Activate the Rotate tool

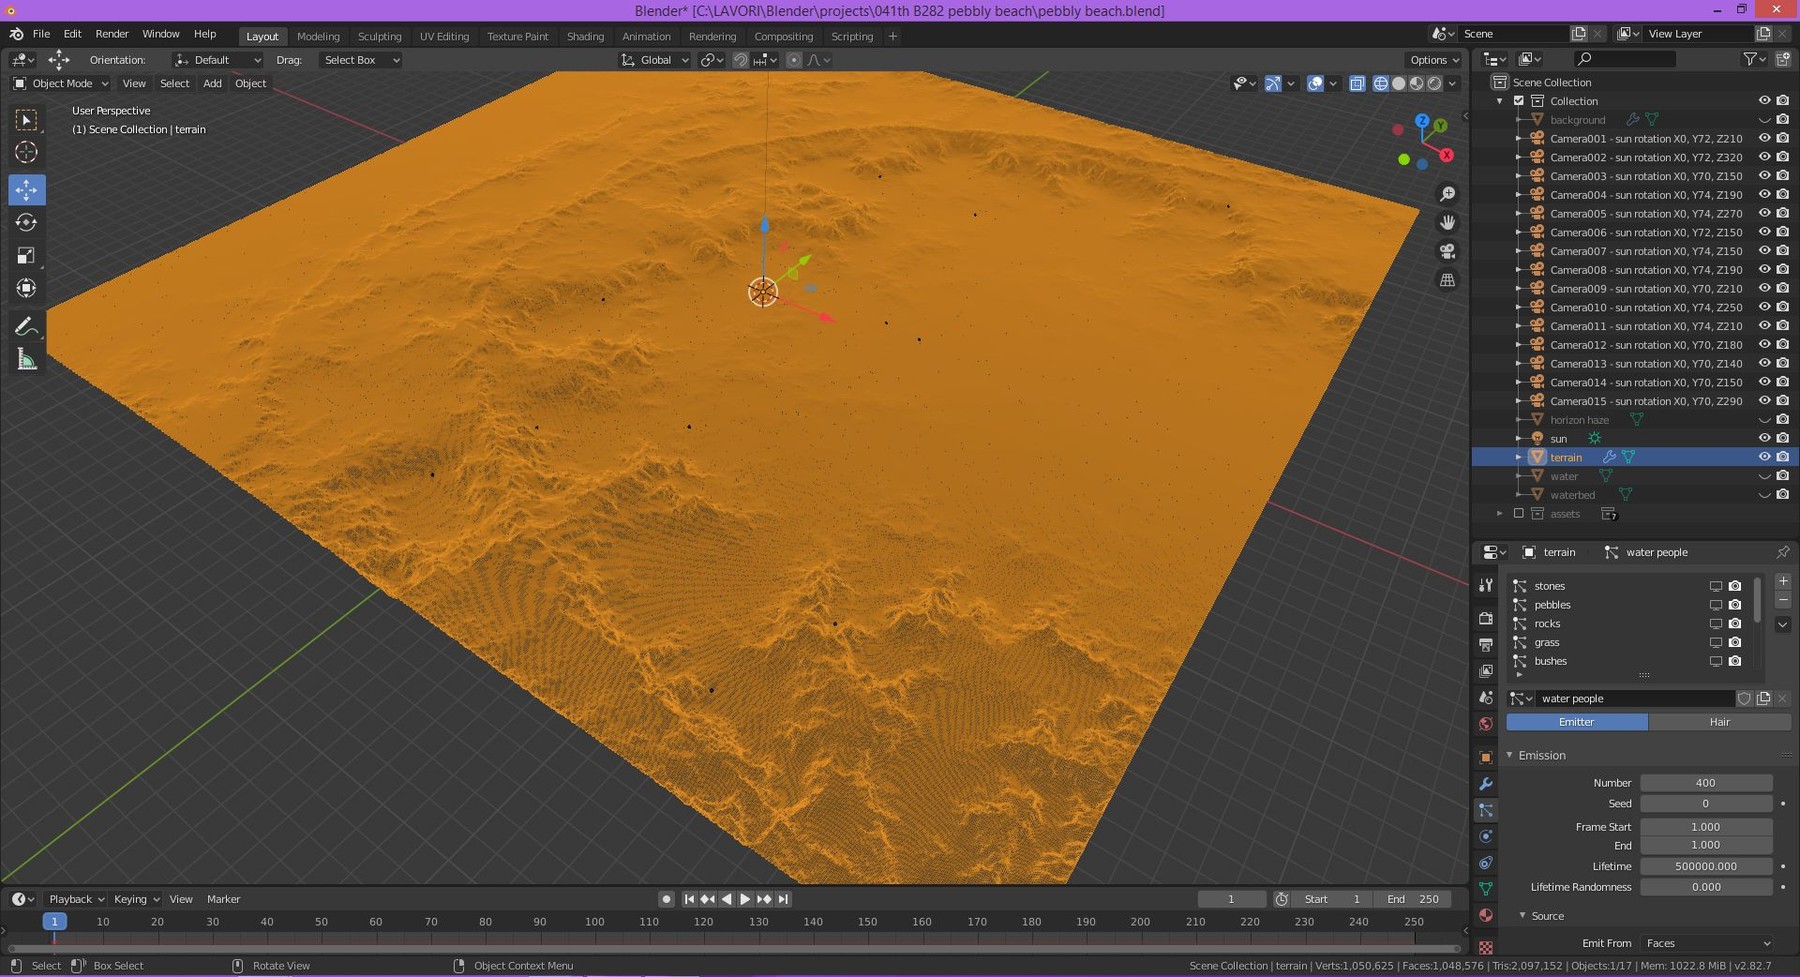pyautogui.click(x=27, y=222)
